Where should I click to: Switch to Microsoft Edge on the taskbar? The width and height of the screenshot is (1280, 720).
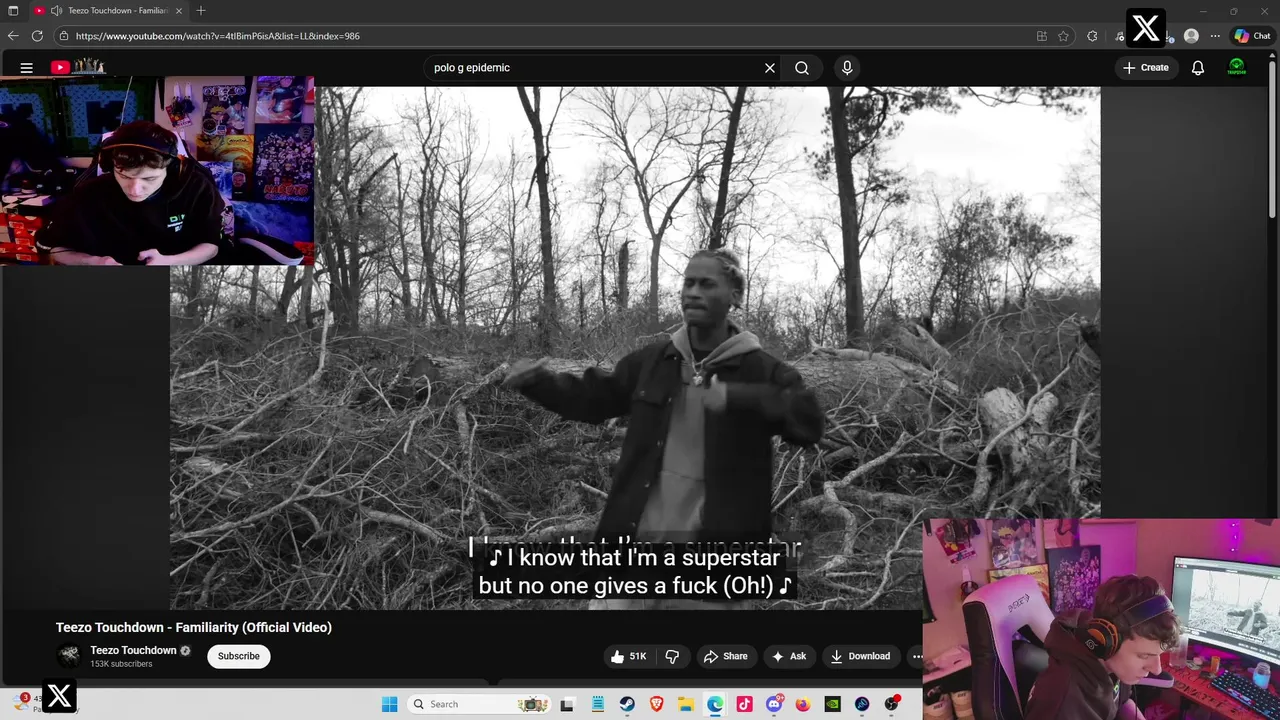(715, 704)
